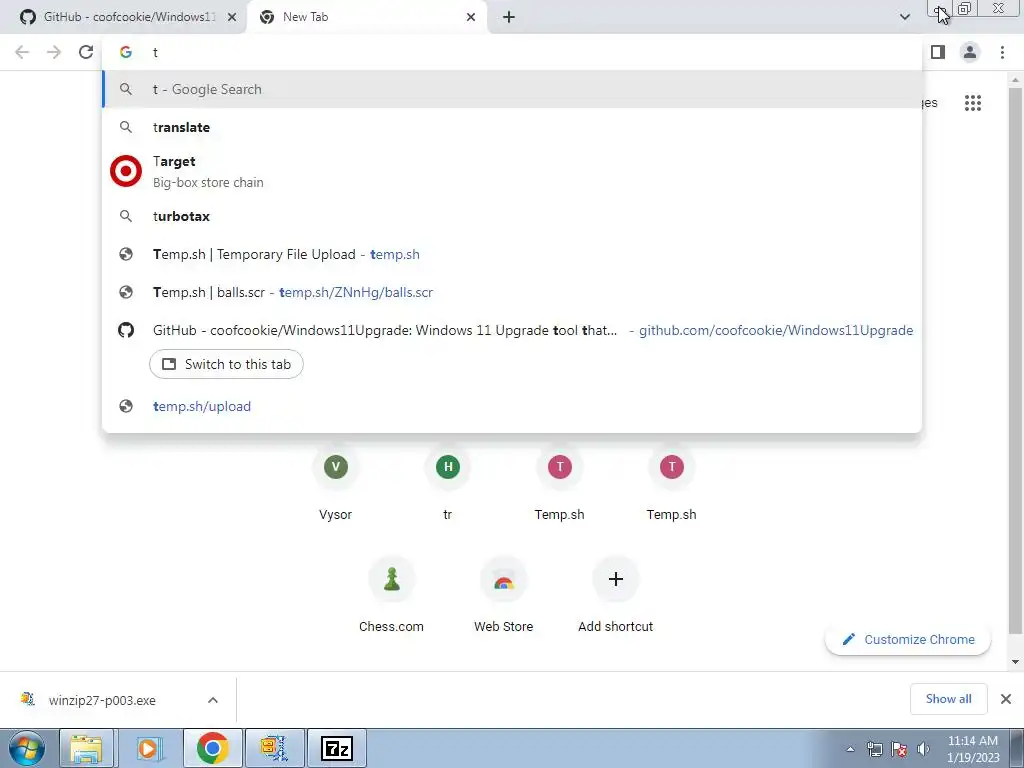Open the temp.sh/upload suggestion
The height and width of the screenshot is (768, 1024).
512,406
